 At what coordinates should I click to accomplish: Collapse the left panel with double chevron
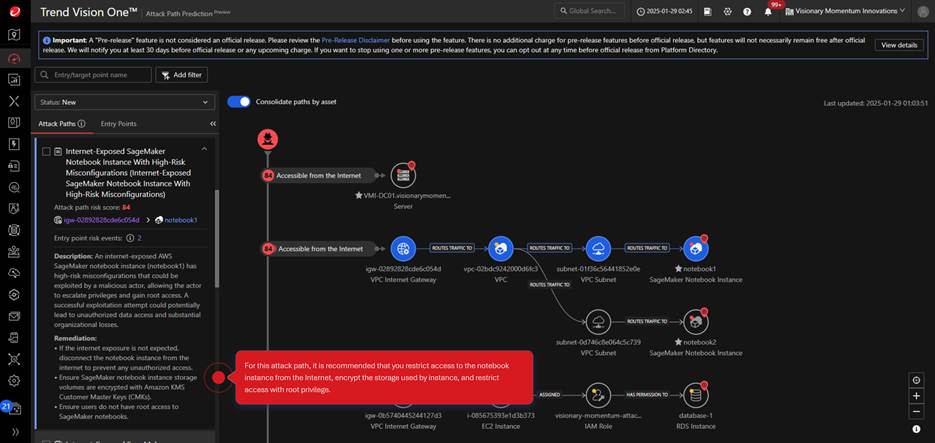(x=213, y=124)
